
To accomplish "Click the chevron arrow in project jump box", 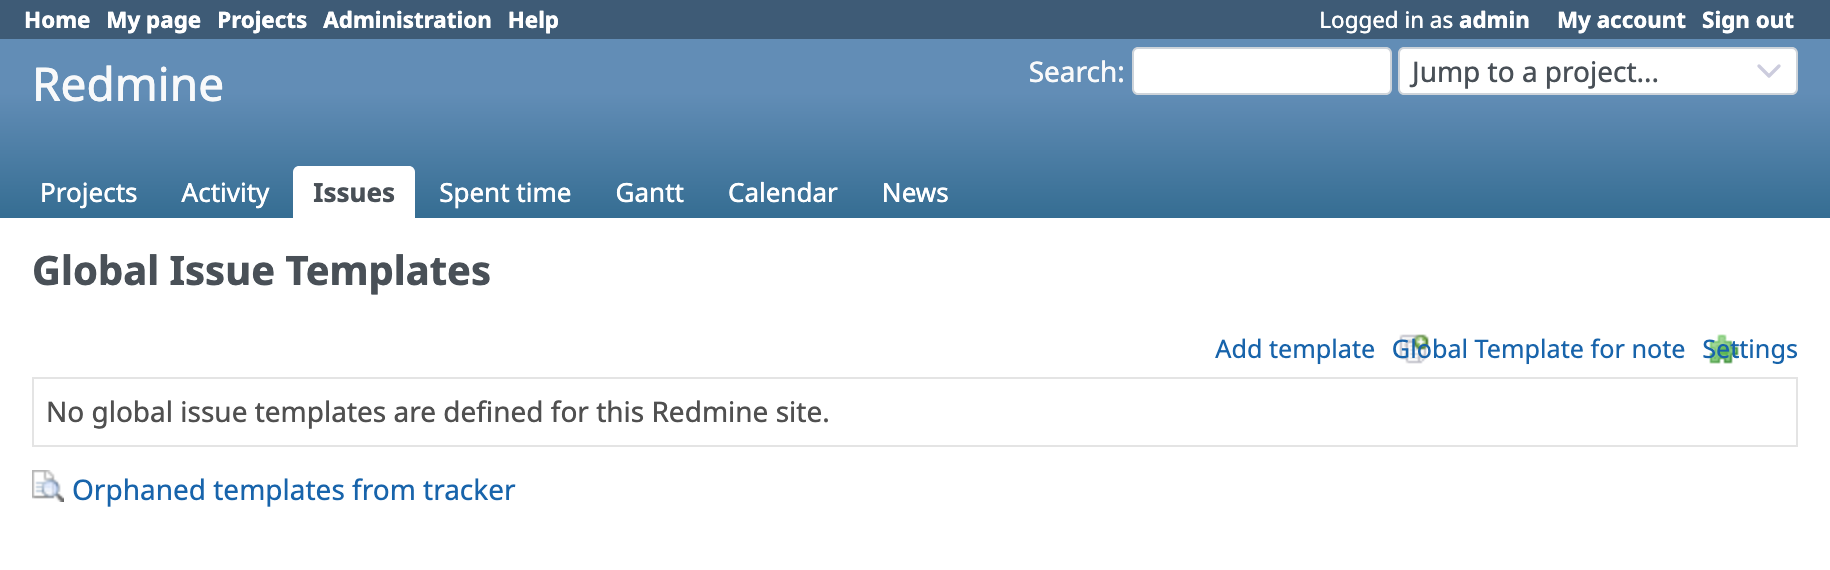I will [x=1768, y=72].
